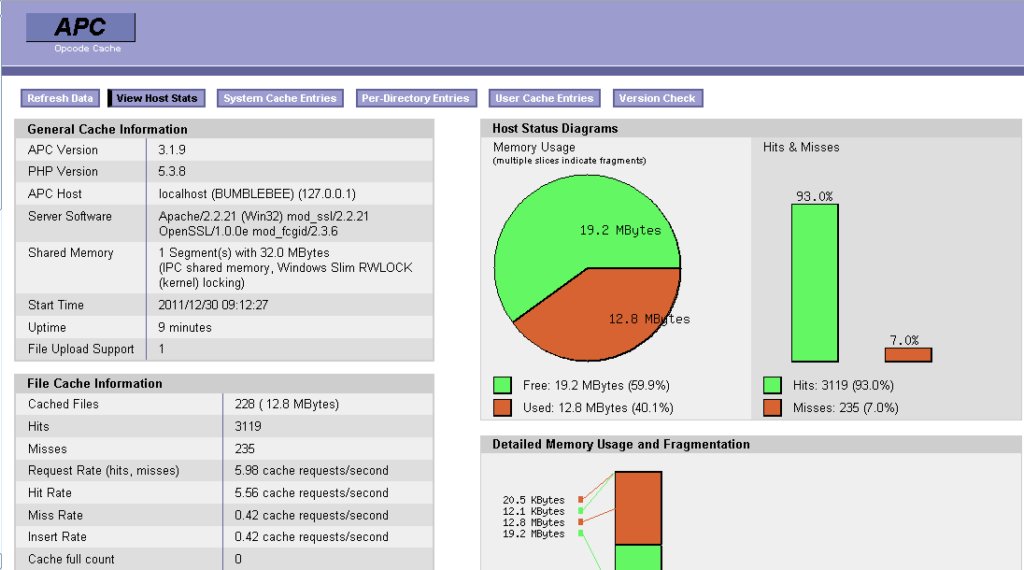Click the orange segment of the fragmentation bar
The height and width of the screenshot is (570, 1024).
[x=638, y=507]
